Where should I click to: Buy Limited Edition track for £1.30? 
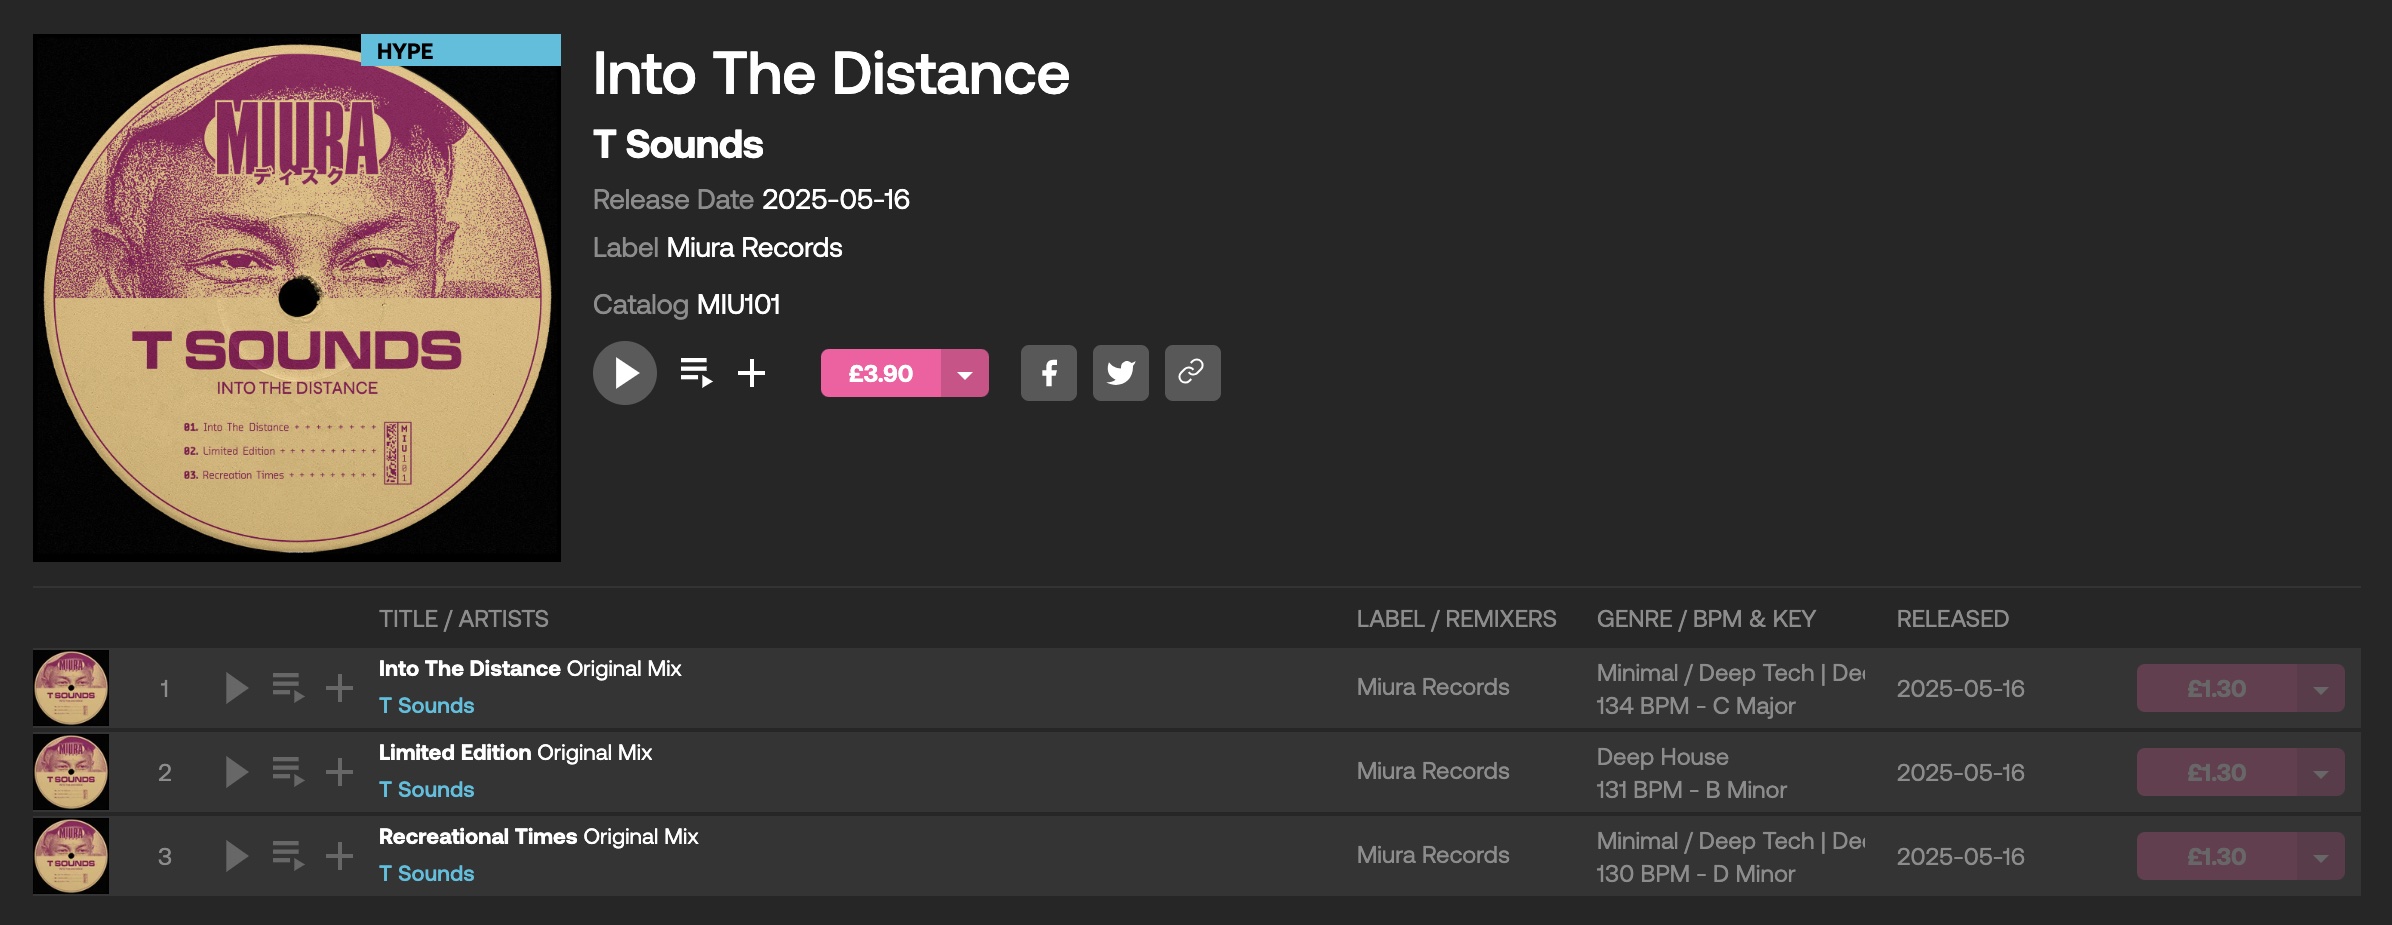(x=2216, y=773)
